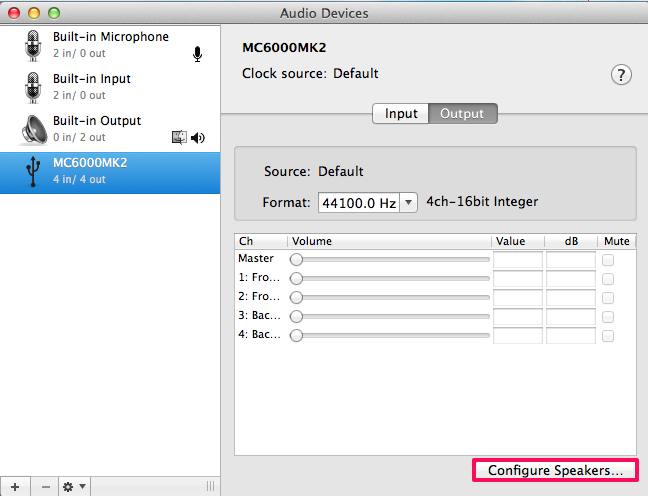
Task: Switch to the Input tab
Action: pos(401,114)
